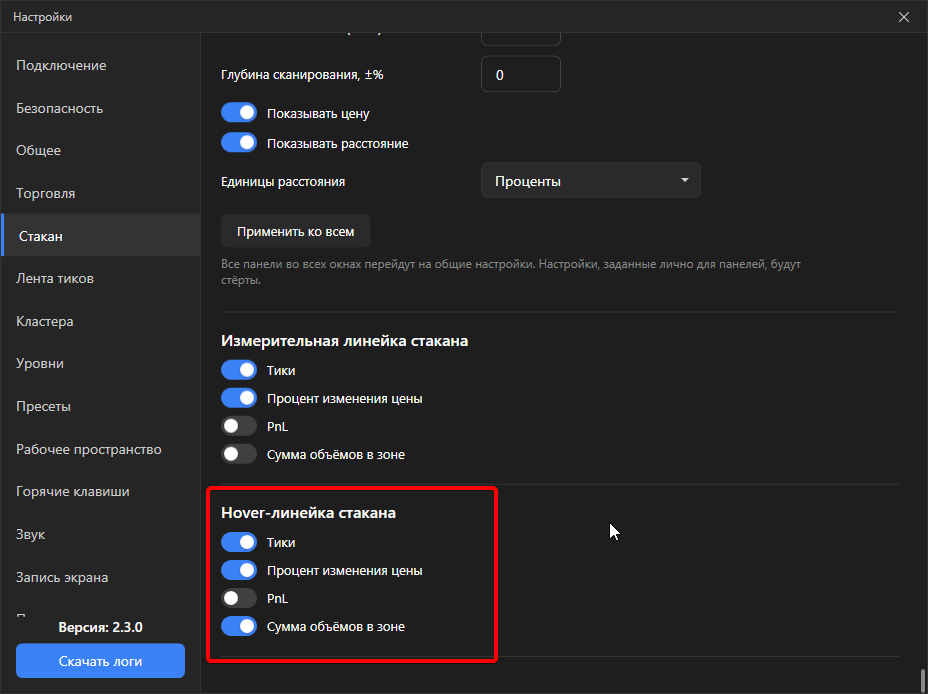Click the 'Hover-линейка стакана' heading
The image size is (928, 694).
point(308,512)
